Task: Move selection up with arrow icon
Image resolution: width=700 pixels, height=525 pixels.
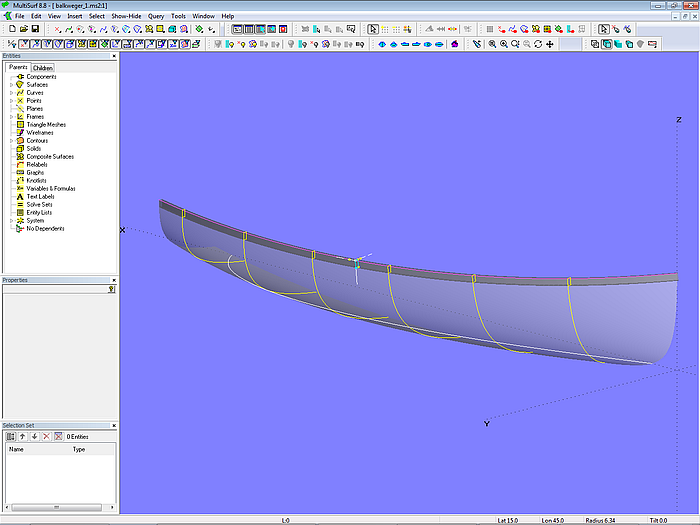Action: pyautogui.click(x=23, y=437)
